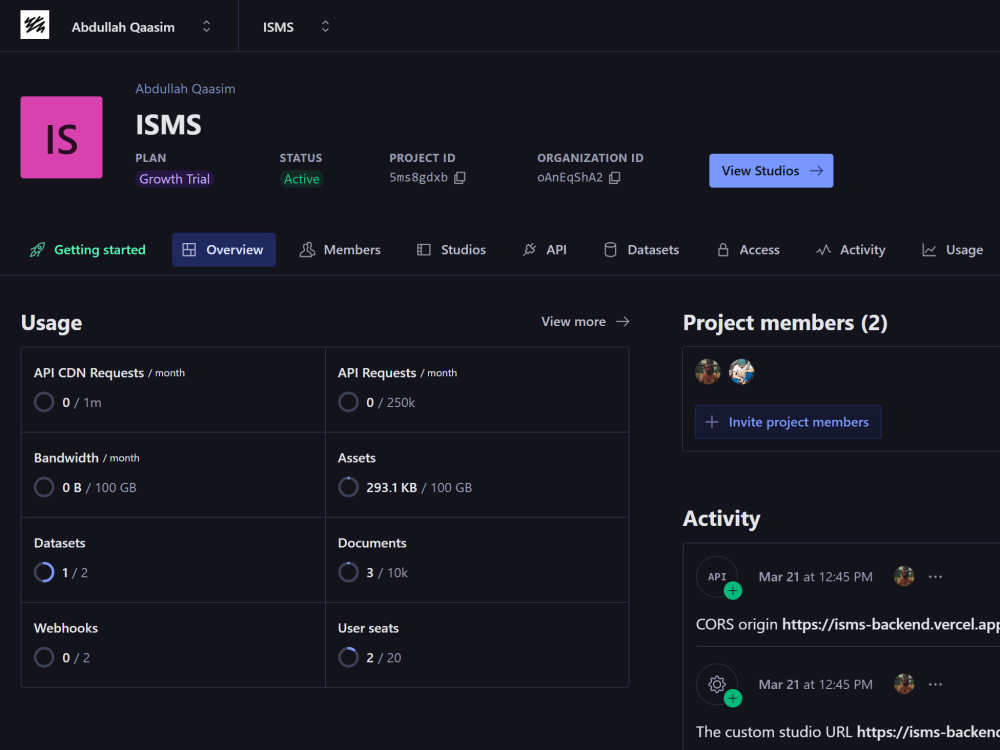Click the API activity icon for CORS origin
This screenshot has height=750, width=1000.
(717, 577)
